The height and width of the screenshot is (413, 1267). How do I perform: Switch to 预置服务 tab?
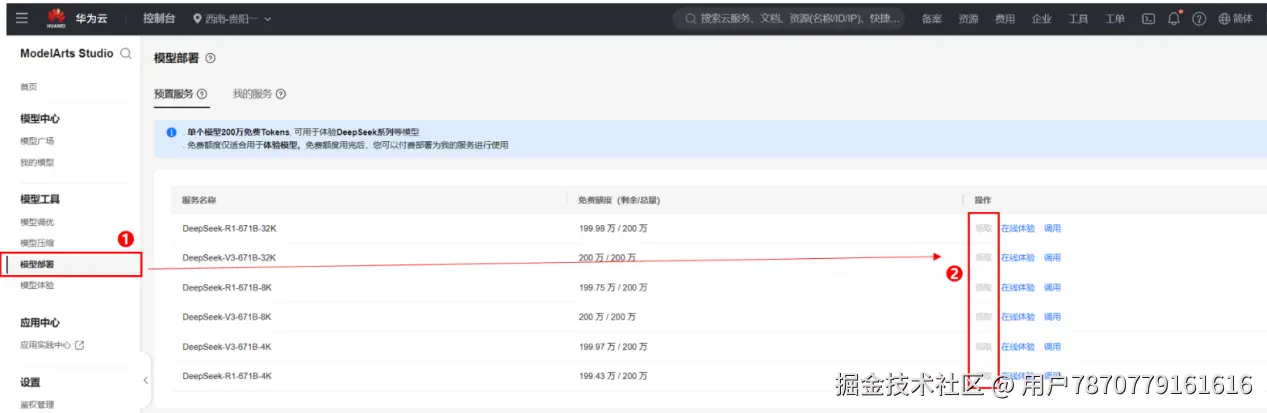(x=173, y=94)
